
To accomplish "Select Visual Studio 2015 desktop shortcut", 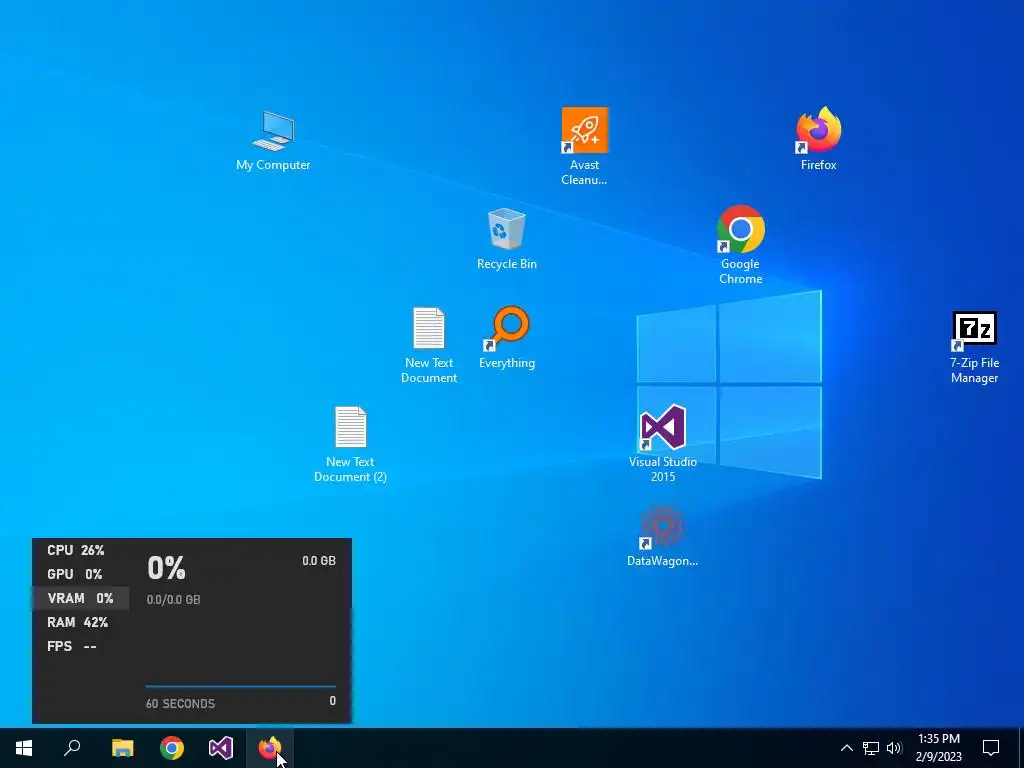I will [x=663, y=443].
